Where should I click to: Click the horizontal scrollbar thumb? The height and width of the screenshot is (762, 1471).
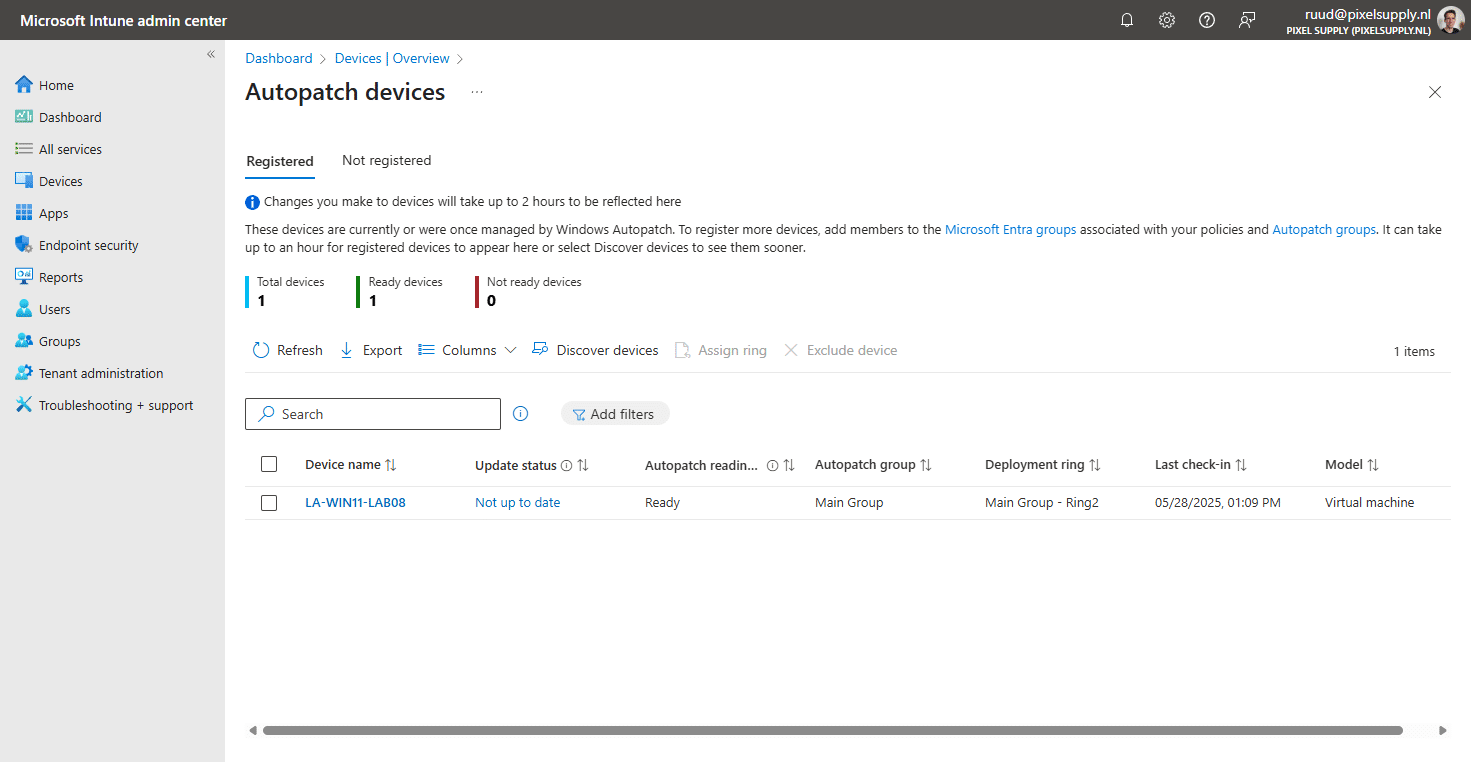pyautogui.click(x=832, y=731)
